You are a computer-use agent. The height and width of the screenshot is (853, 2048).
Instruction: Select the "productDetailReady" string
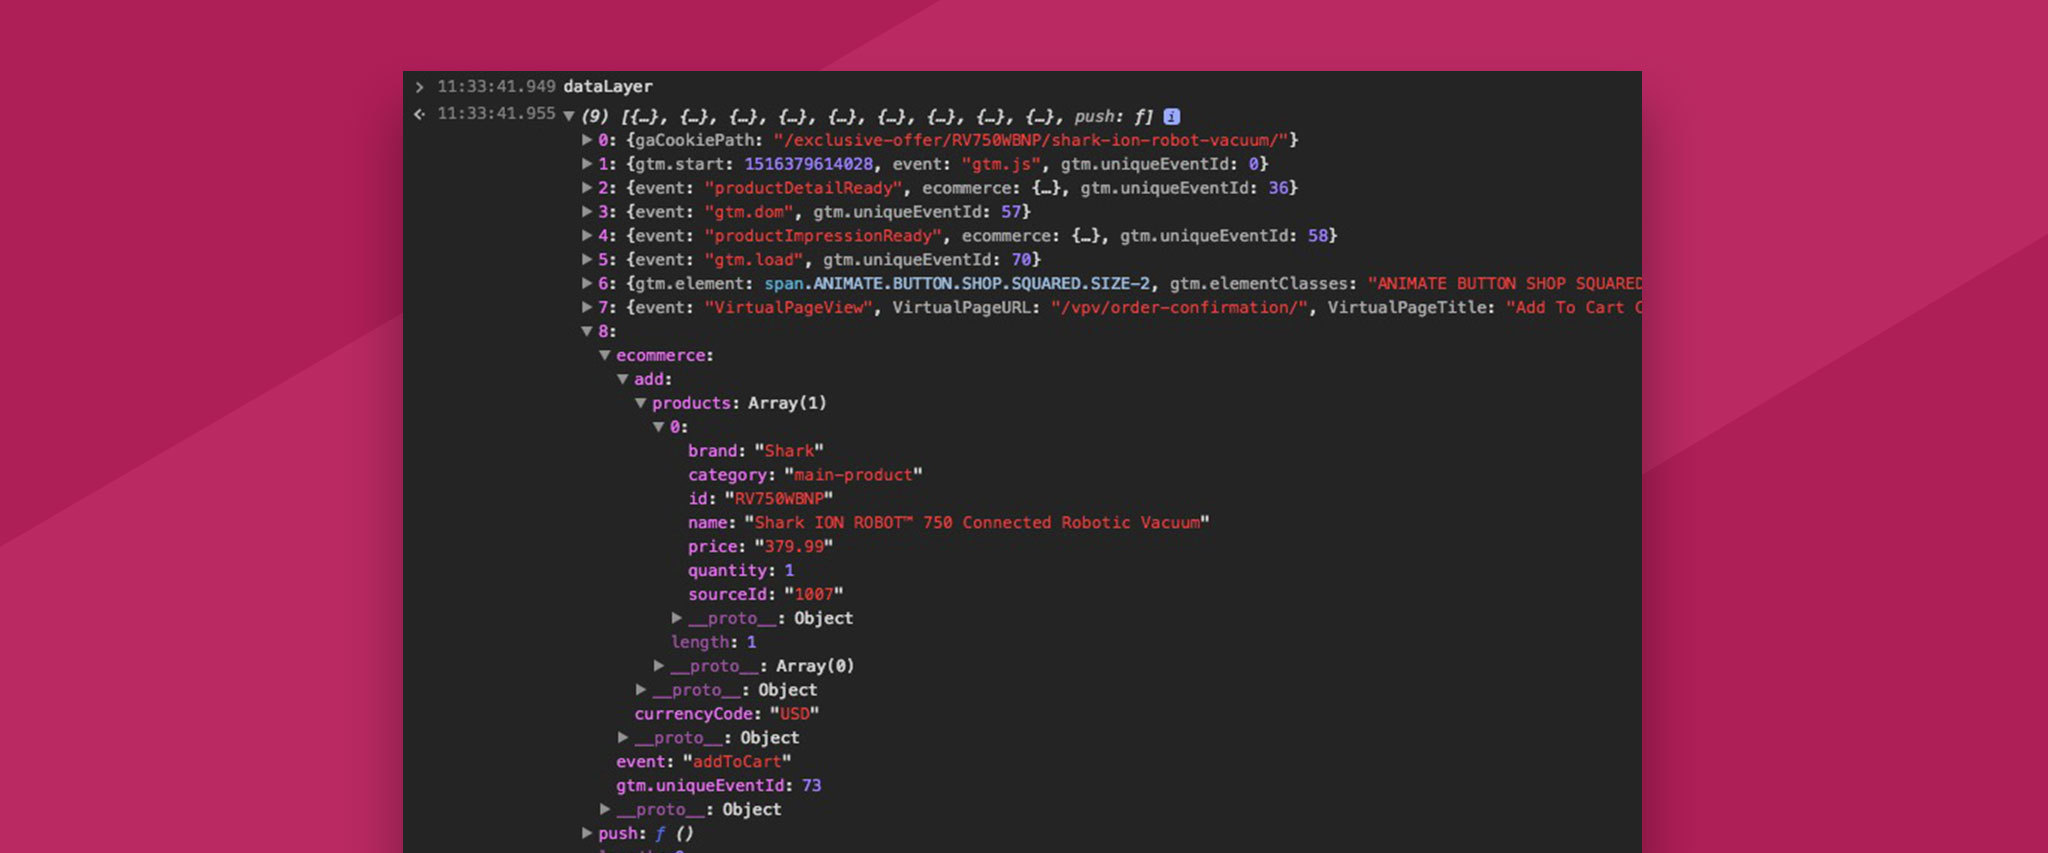coord(803,188)
